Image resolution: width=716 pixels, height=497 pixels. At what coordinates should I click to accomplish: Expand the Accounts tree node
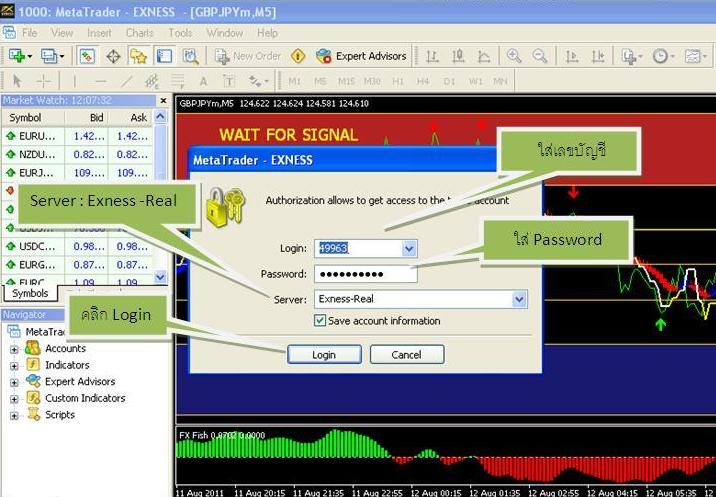pyautogui.click(x=14, y=349)
